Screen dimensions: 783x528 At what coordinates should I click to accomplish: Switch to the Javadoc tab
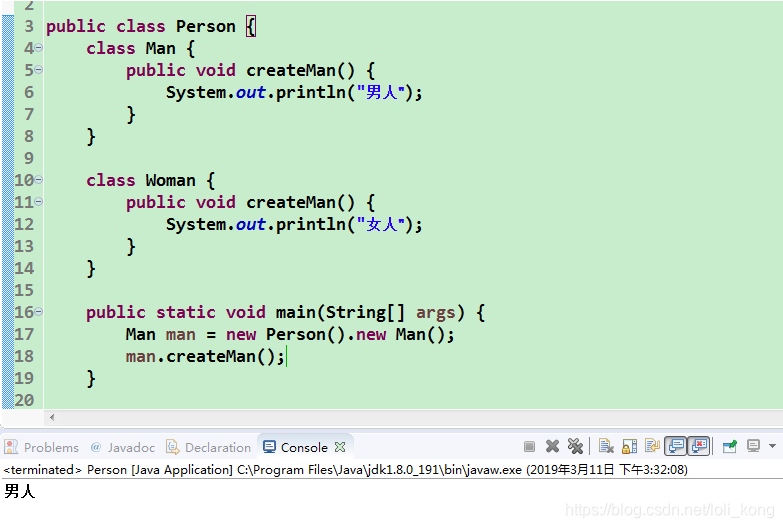(x=123, y=447)
